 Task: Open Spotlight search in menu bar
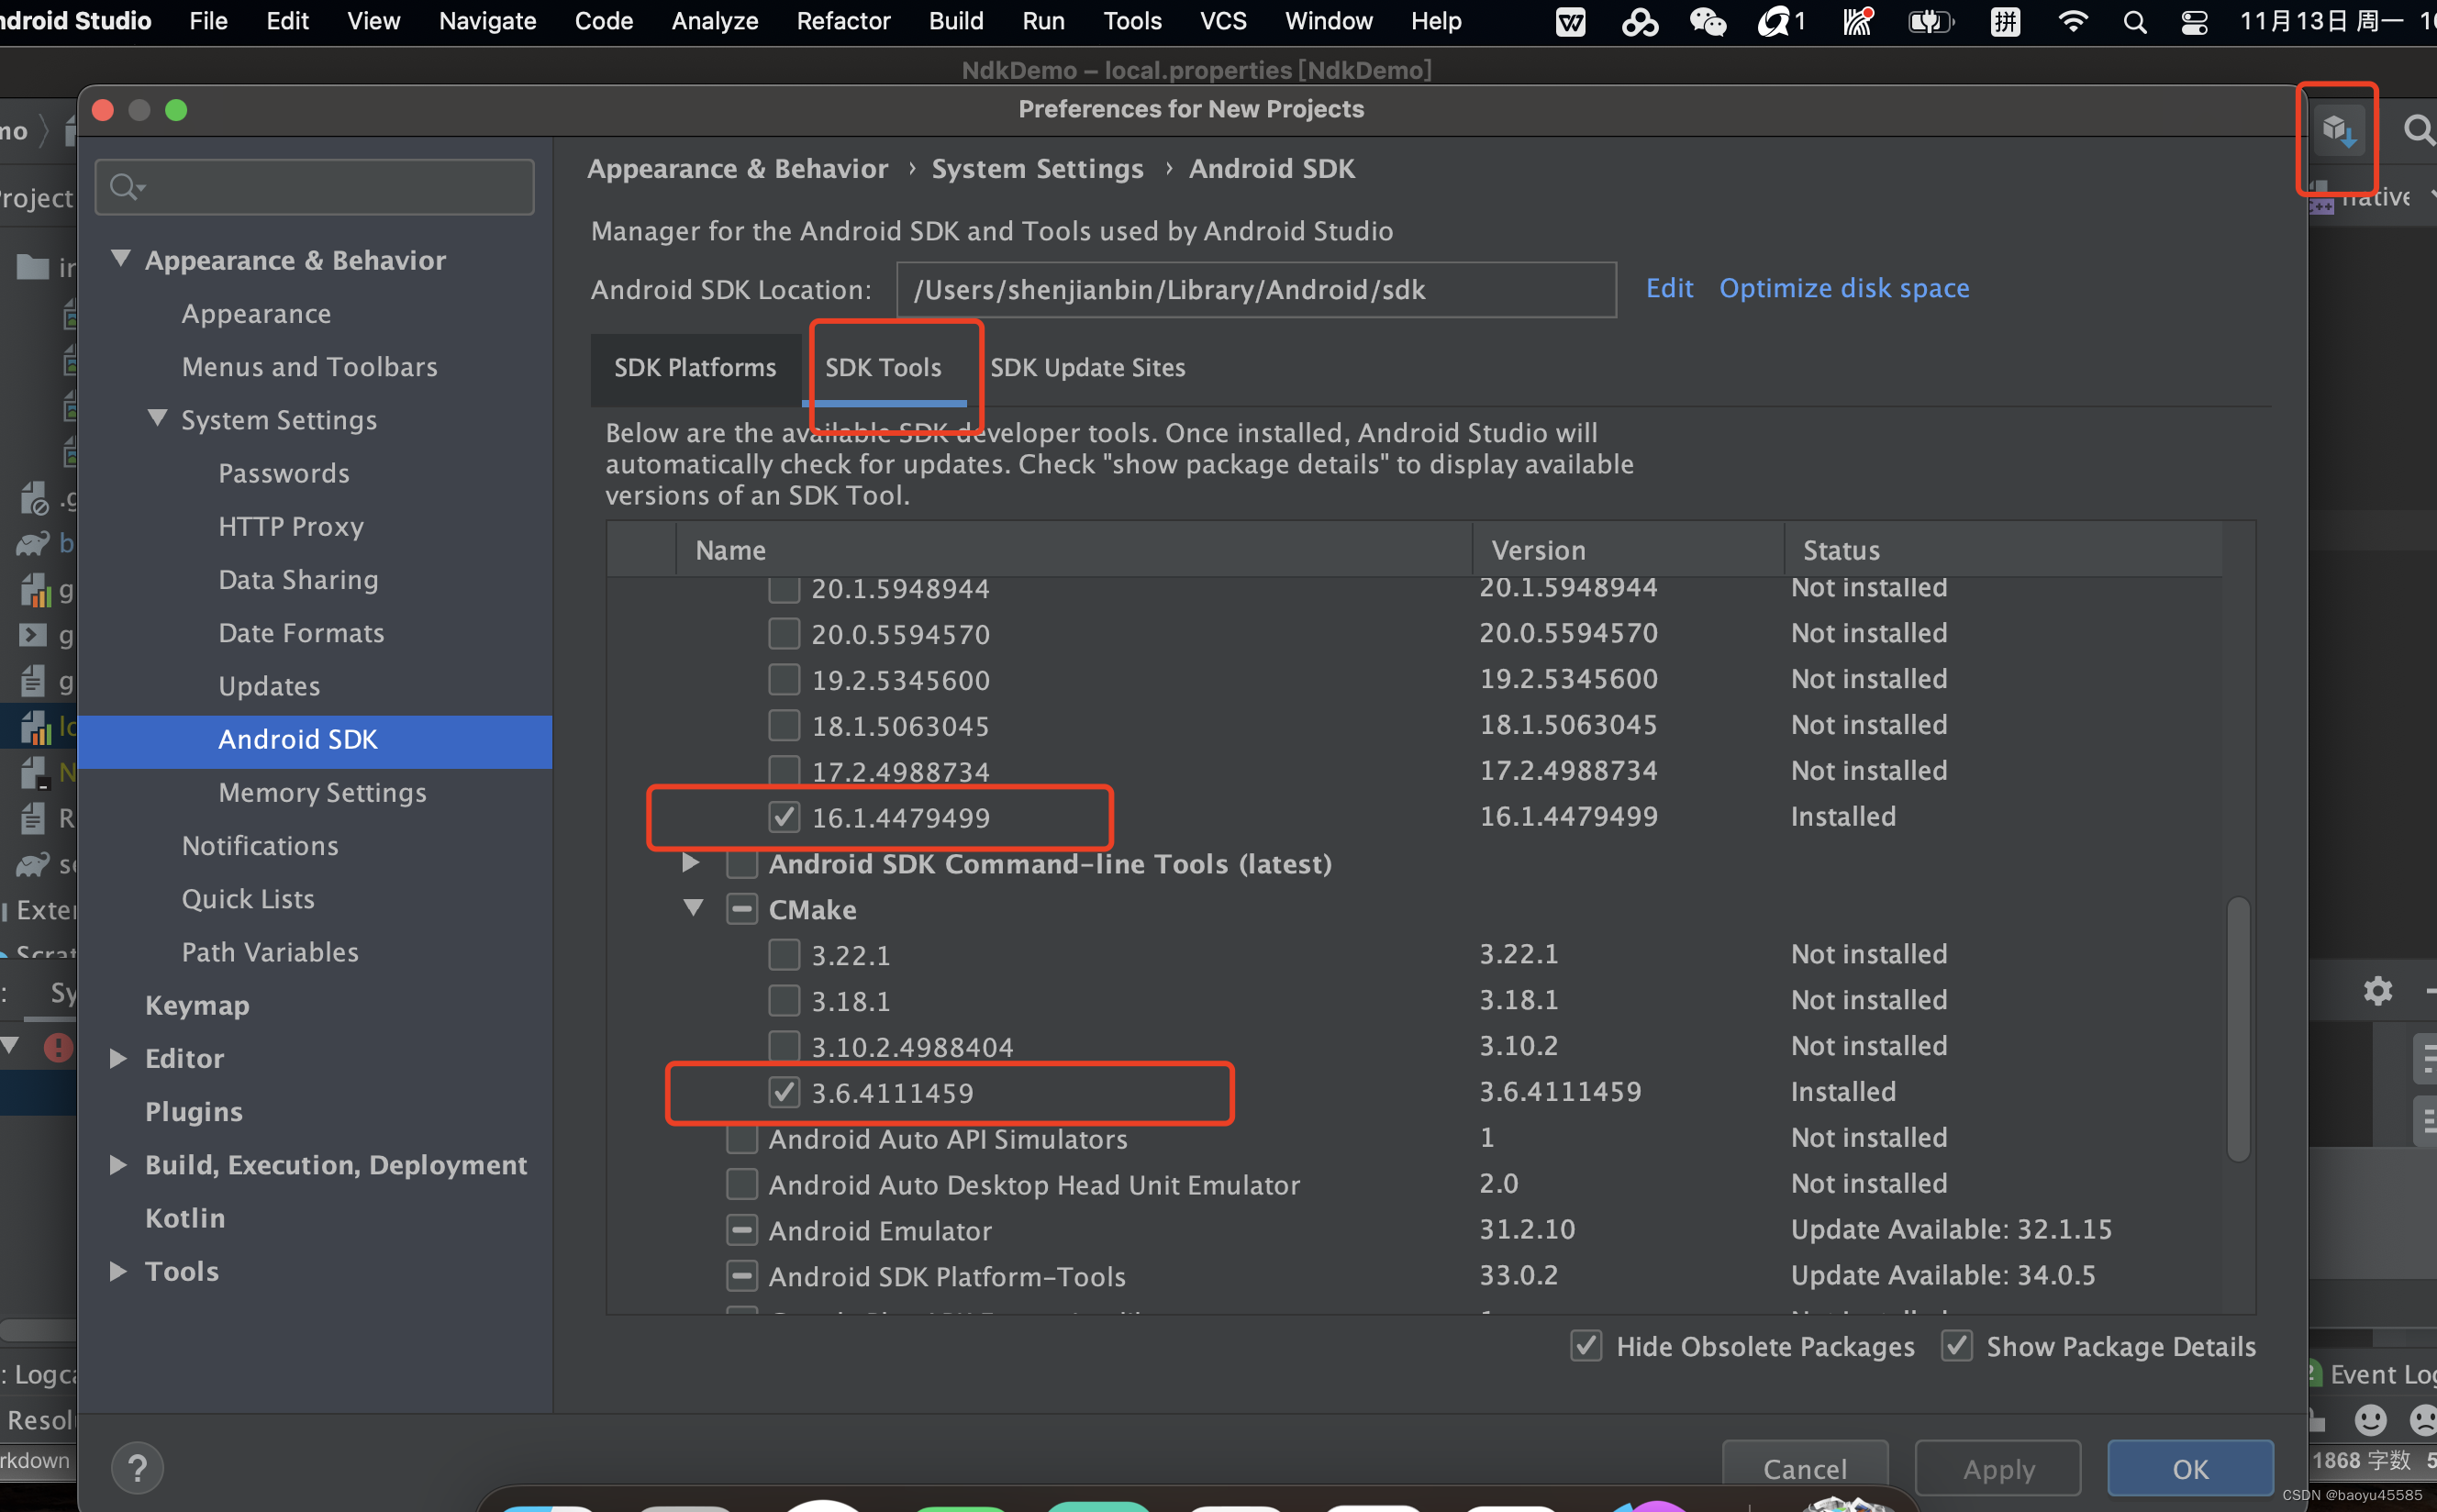tap(2134, 21)
